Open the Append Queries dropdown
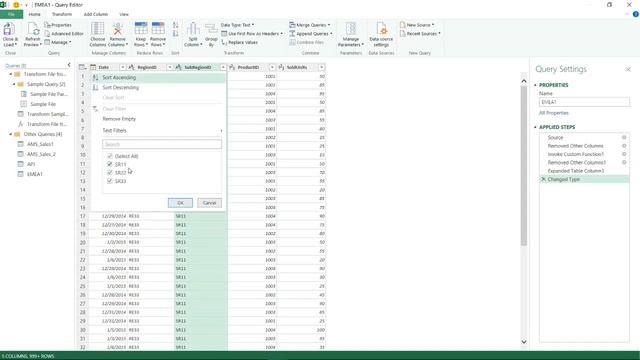This screenshot has width=640, height=360. coord(311,33)
